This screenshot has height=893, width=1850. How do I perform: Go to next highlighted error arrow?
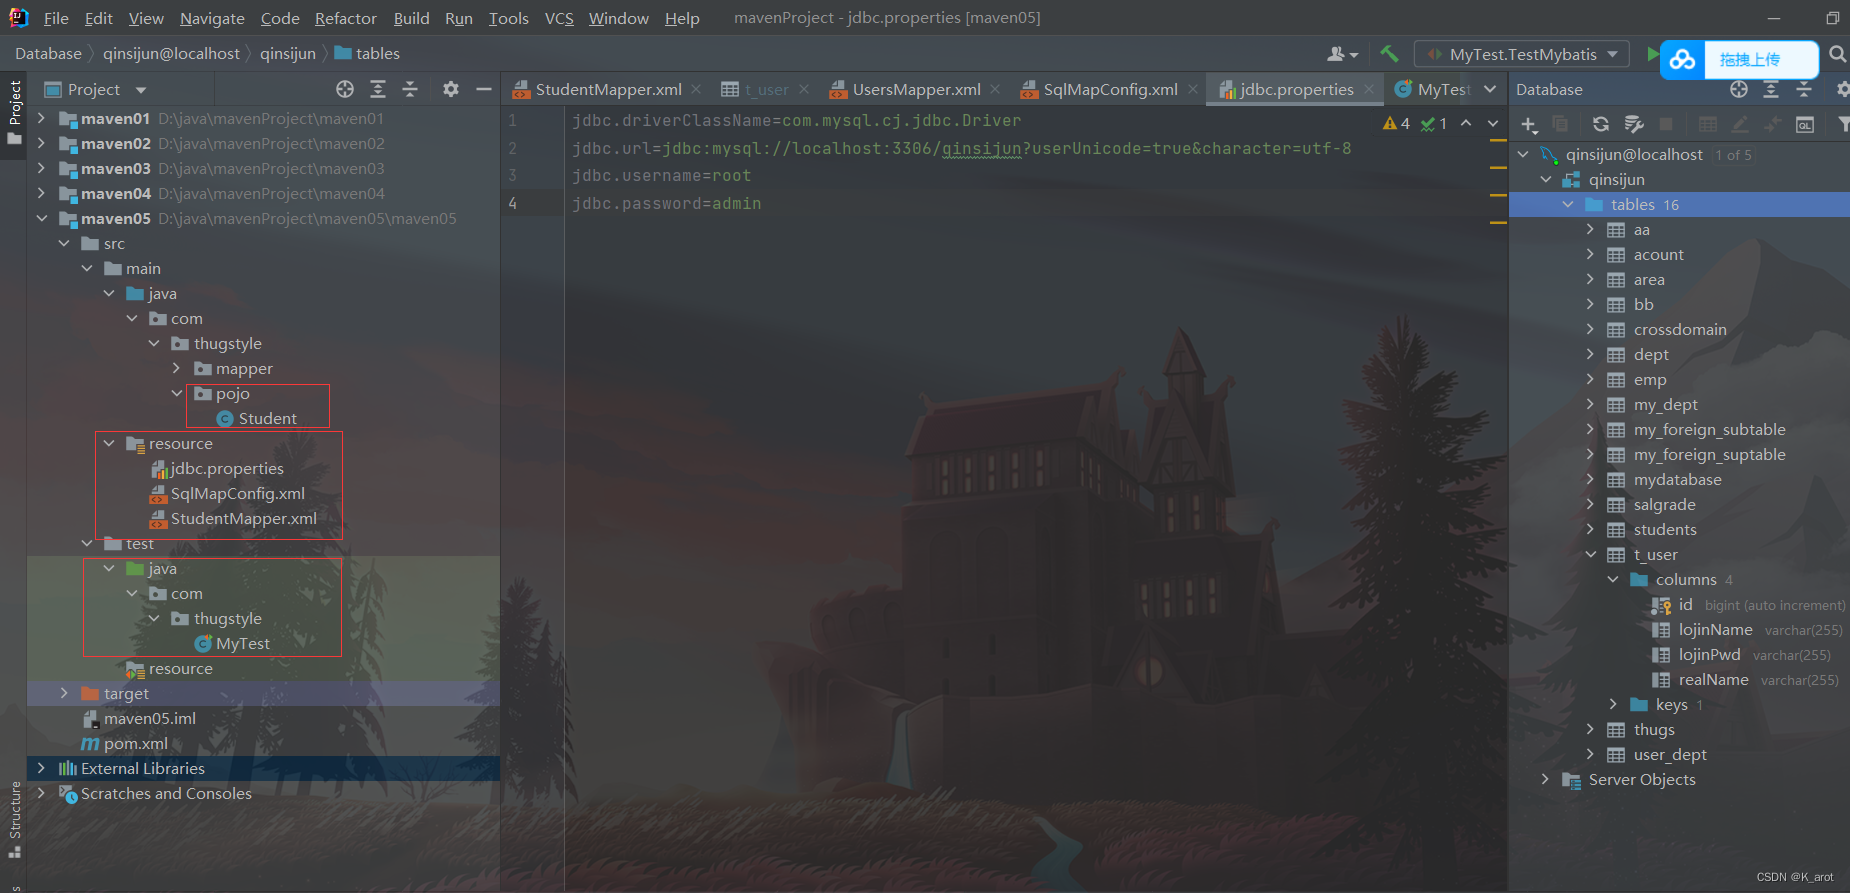click(x=1493, y=123)
